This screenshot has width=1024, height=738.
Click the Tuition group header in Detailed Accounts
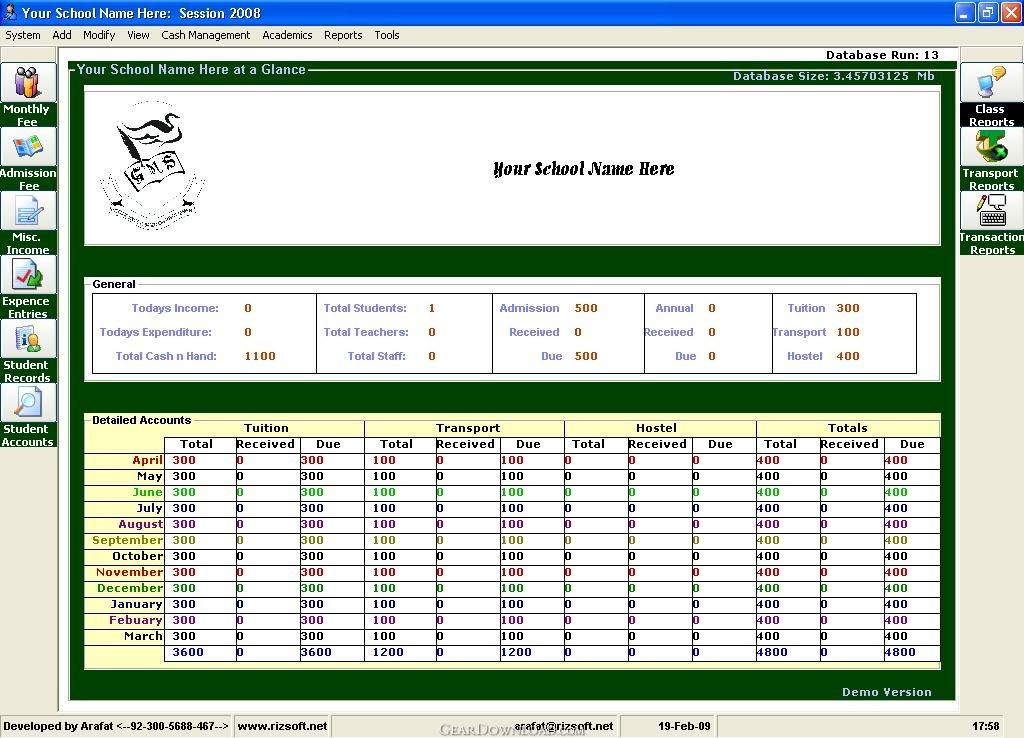(266, 428)
